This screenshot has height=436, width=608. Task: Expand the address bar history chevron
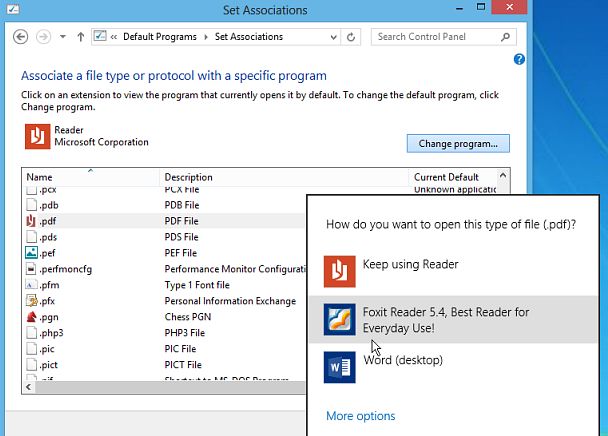pyautogui.click(x=333, y=37)
